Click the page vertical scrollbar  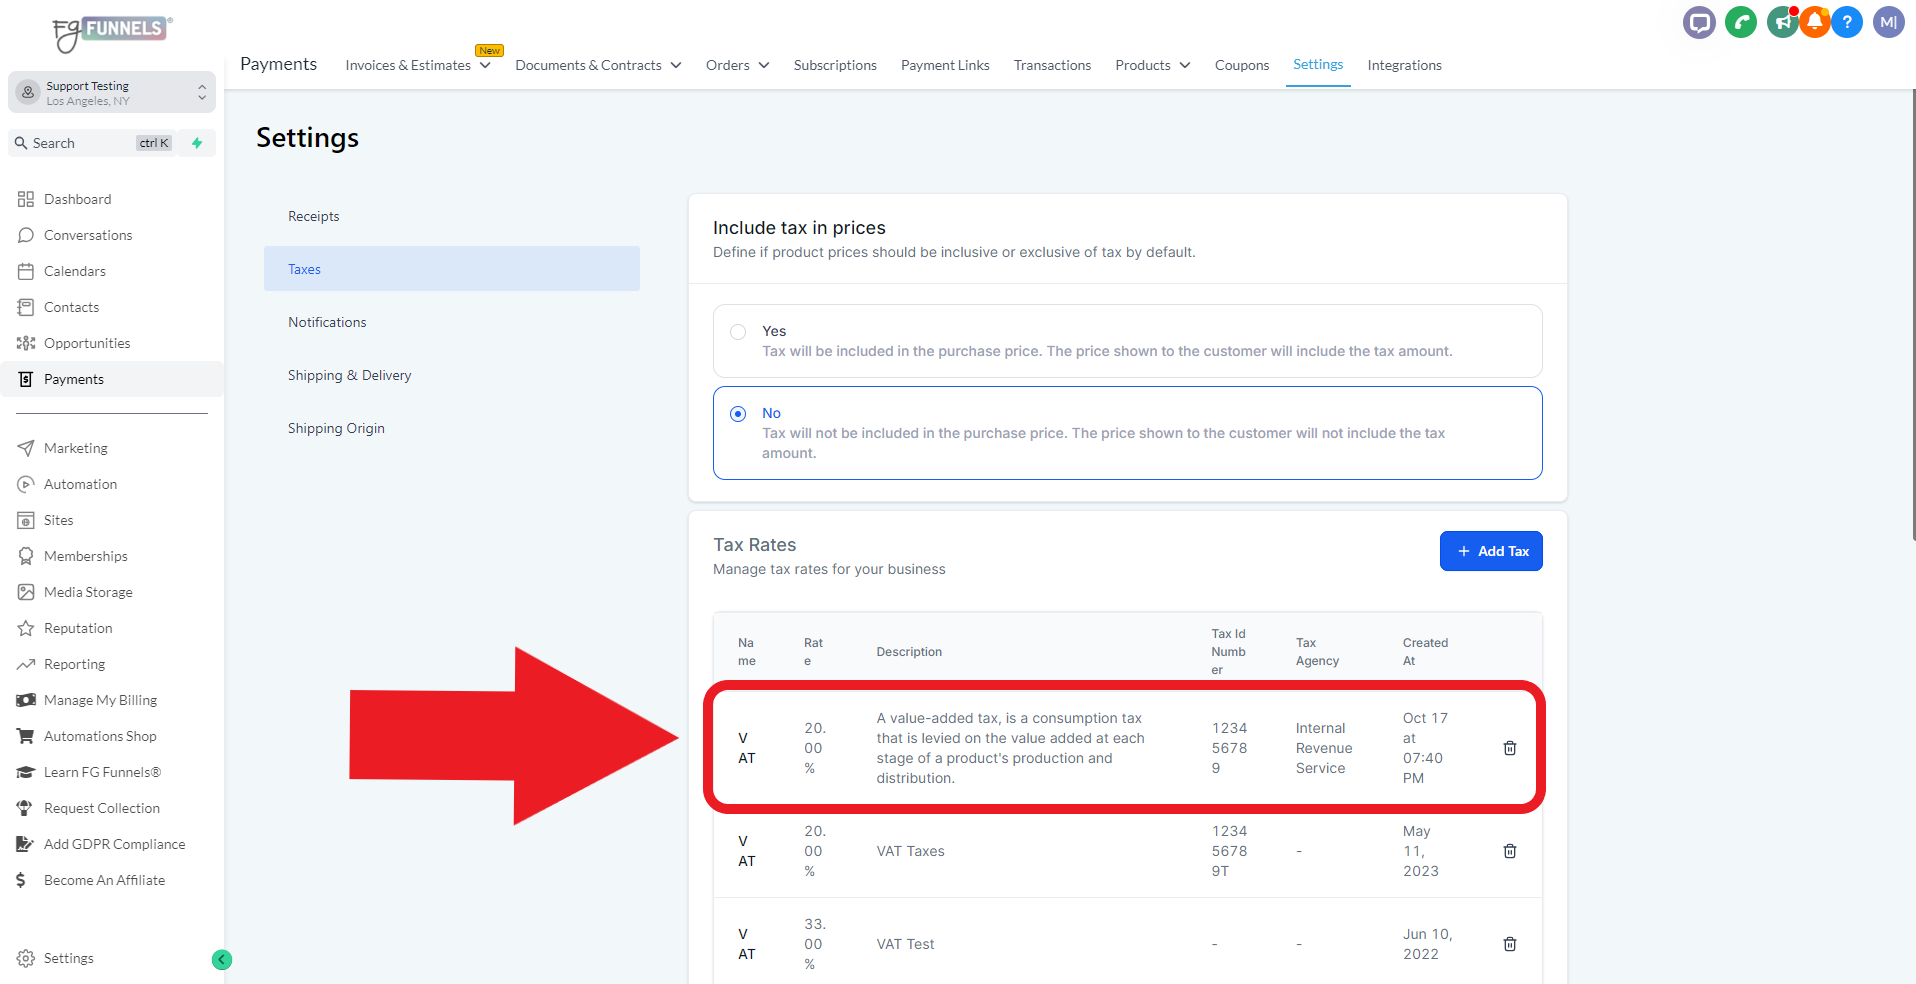pos(1912,315)
